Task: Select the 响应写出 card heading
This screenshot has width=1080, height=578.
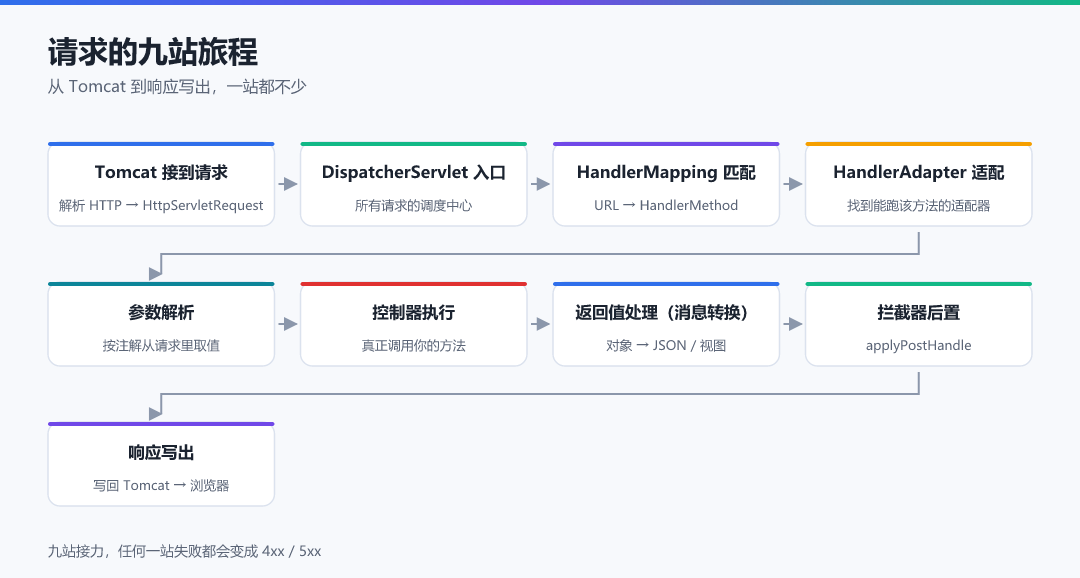Action: (161, 453)
